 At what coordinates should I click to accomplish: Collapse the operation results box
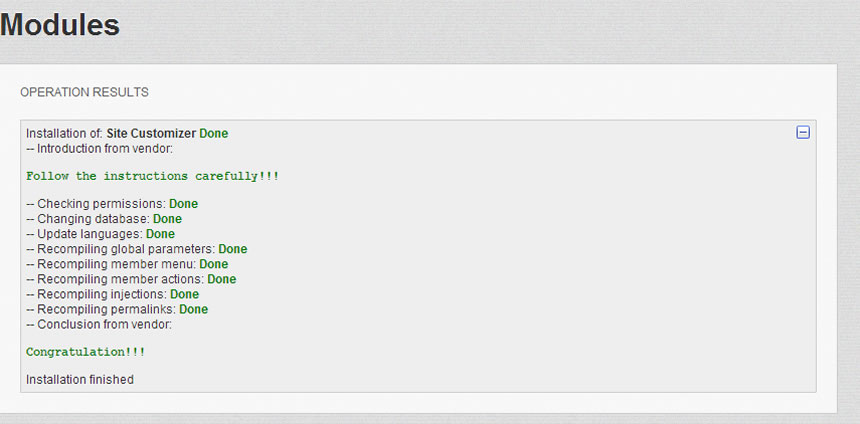(803, 132)
